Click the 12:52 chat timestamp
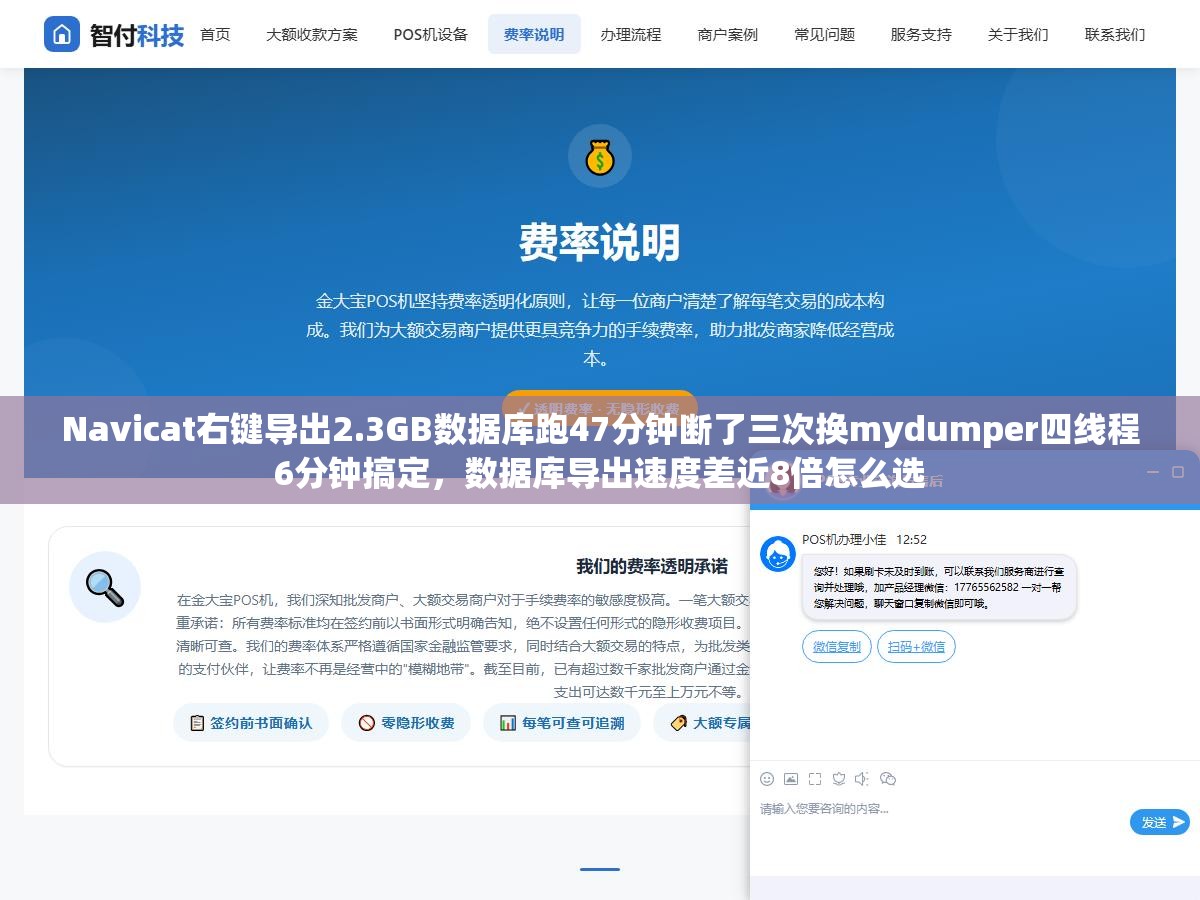The image size is (1200, 900). (x=911, y=539)
